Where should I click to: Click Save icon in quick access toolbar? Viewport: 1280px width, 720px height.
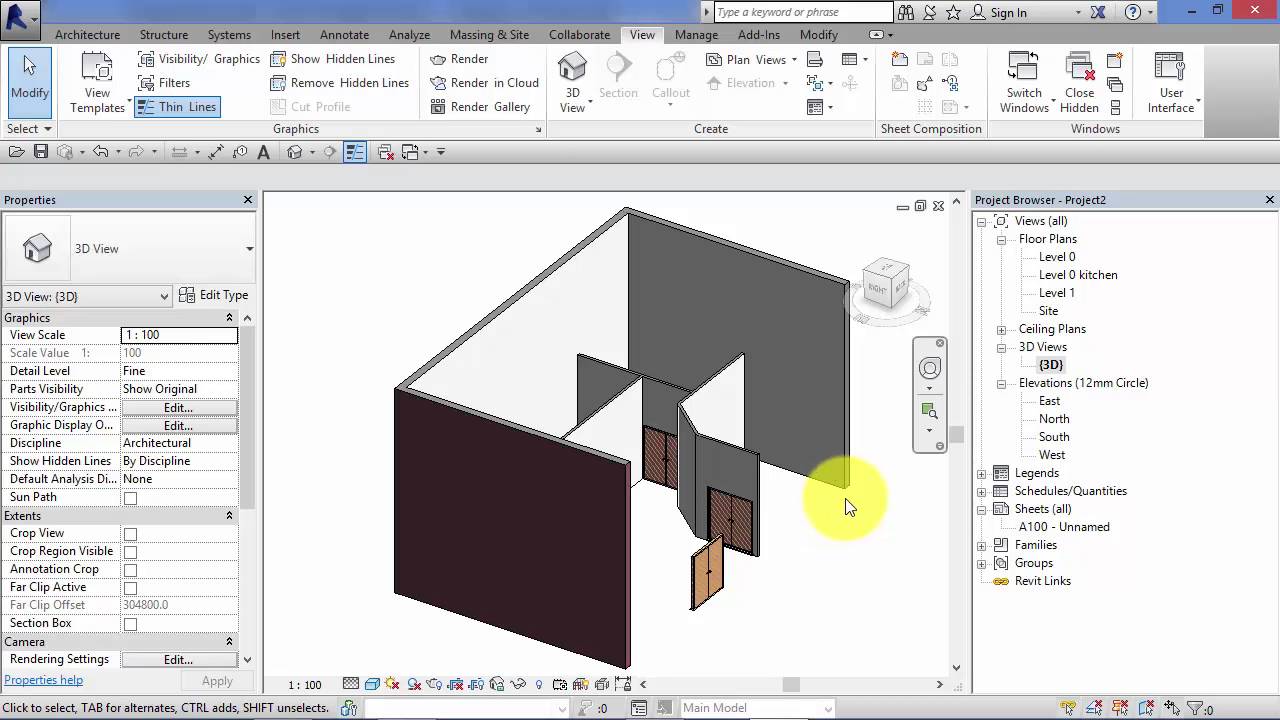(41, 152)
